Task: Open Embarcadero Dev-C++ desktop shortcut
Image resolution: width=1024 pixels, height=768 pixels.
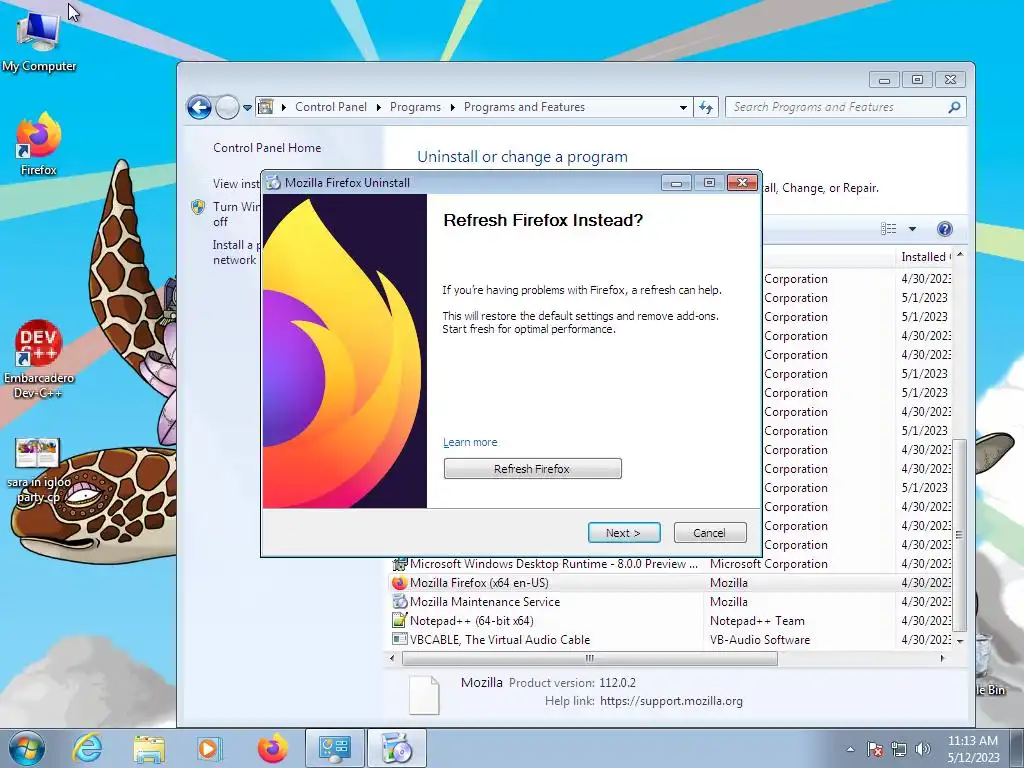Action: point(39,360)
